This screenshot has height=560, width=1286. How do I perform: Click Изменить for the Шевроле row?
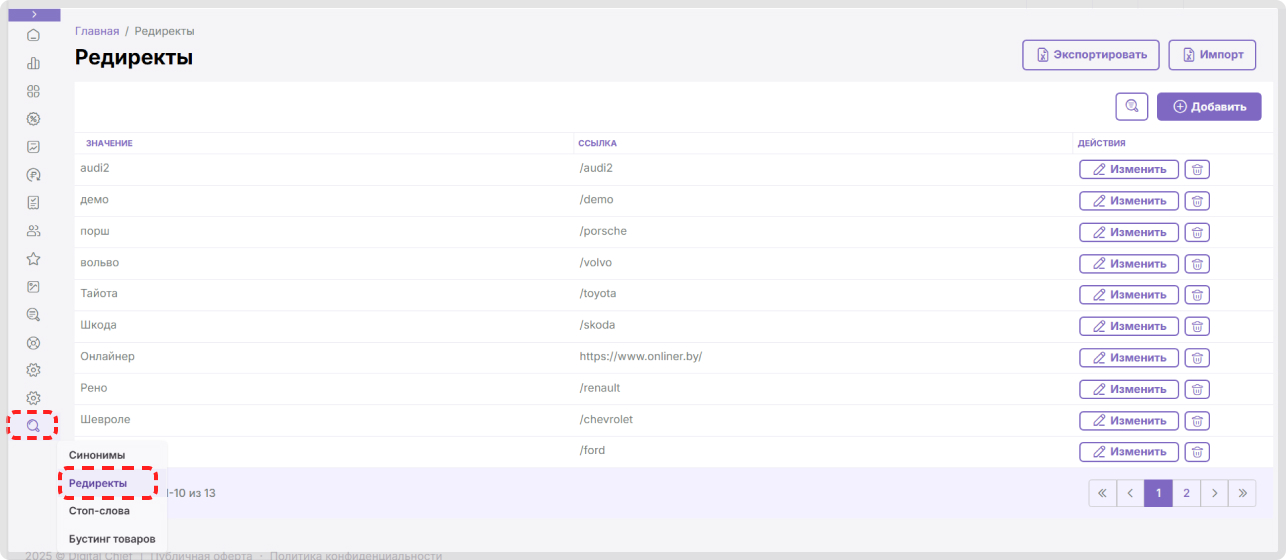[1129, 421]
